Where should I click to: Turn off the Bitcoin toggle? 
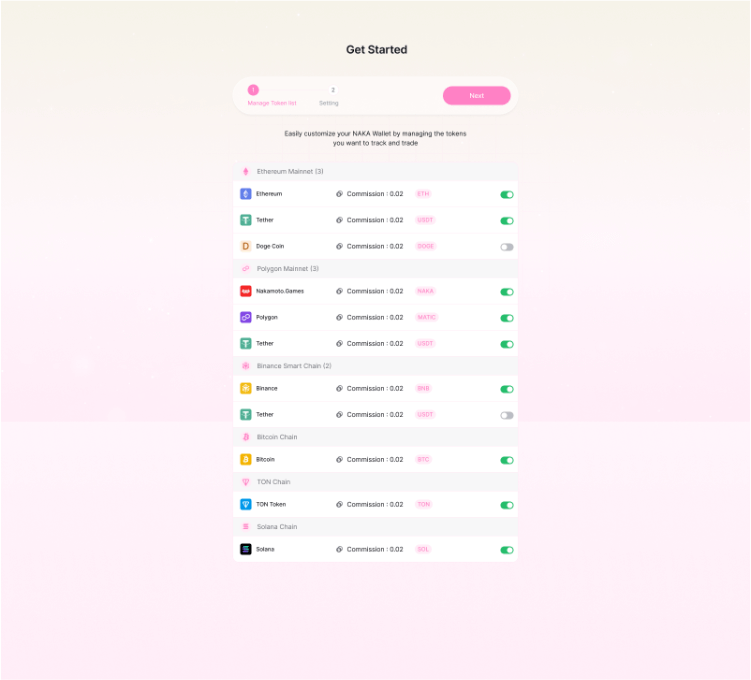(507, 460)
